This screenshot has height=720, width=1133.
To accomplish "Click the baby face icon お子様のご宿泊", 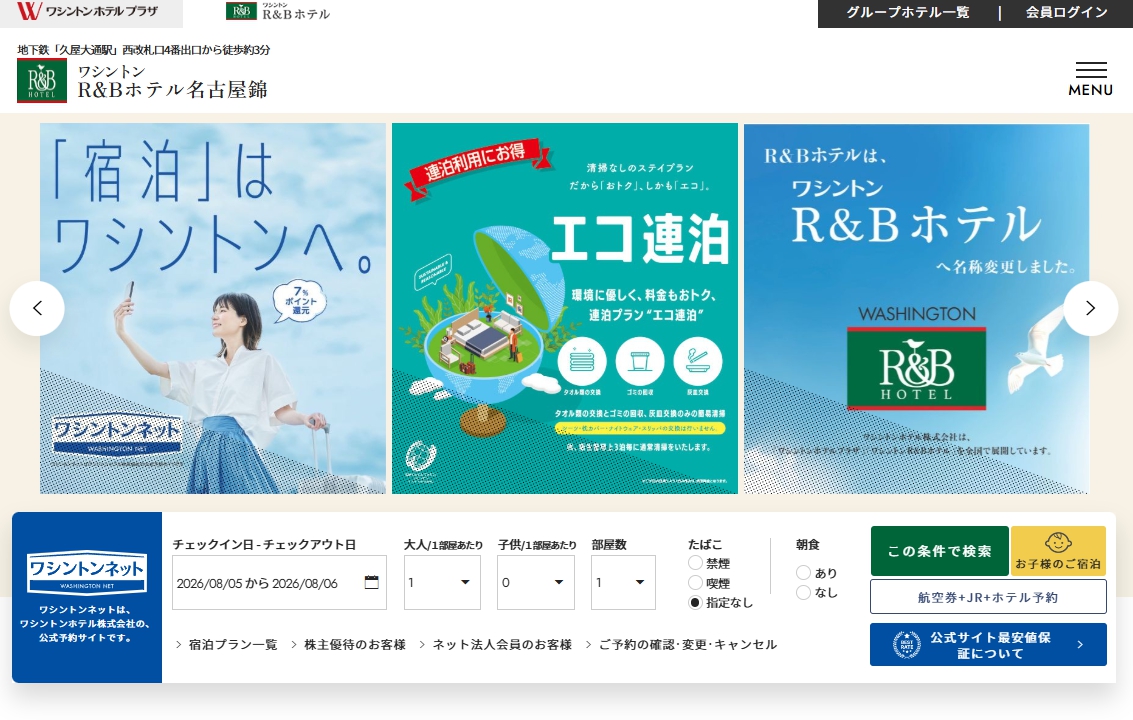I will click(1058, 542).
